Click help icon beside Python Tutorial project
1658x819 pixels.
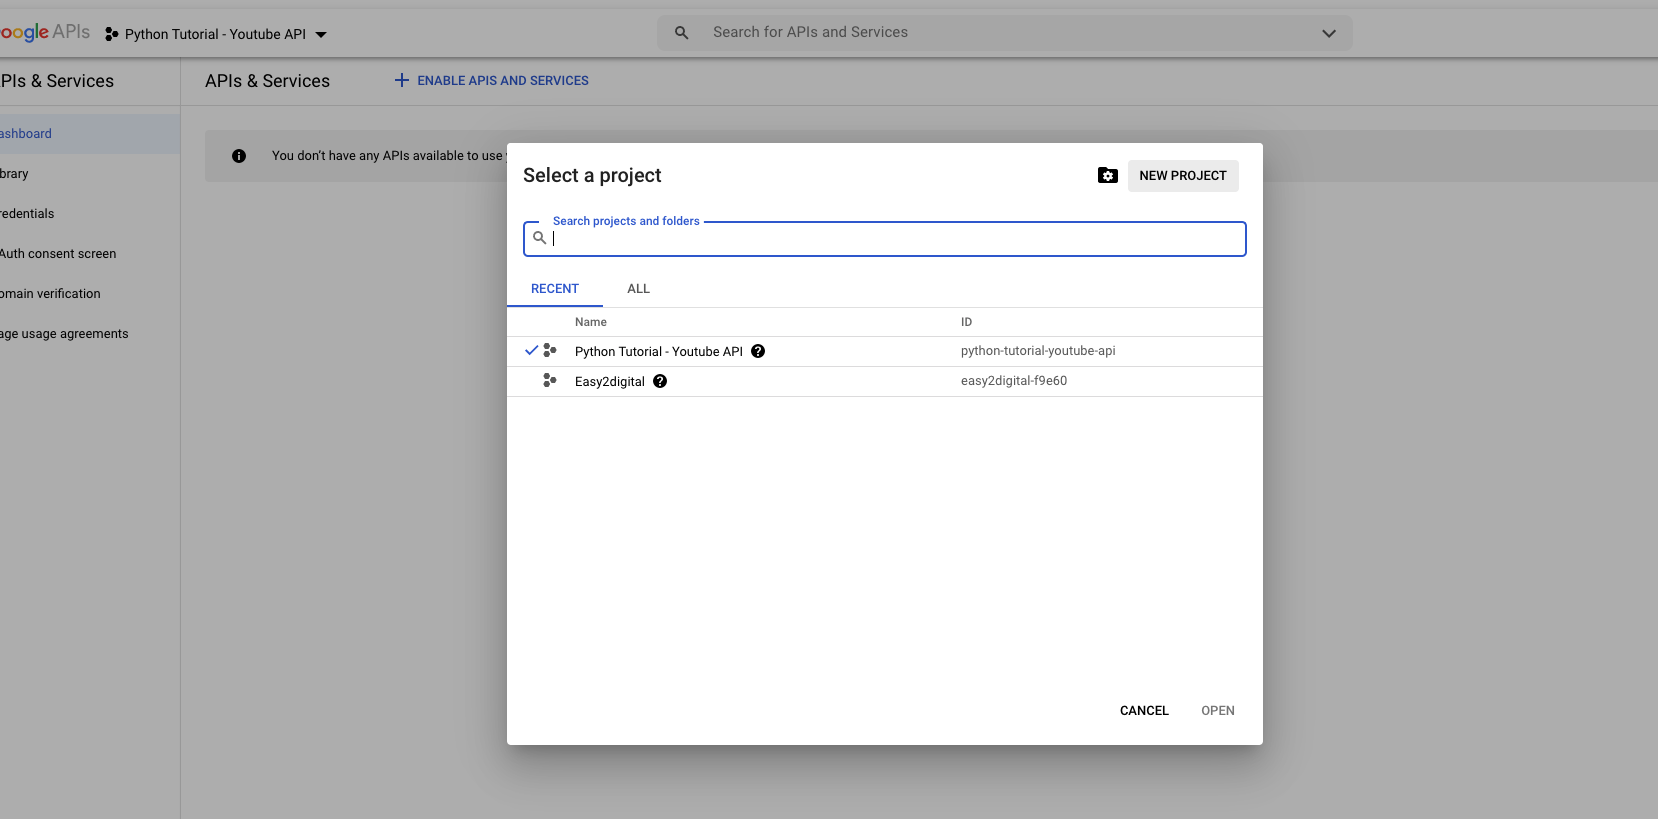click(758, 351)
